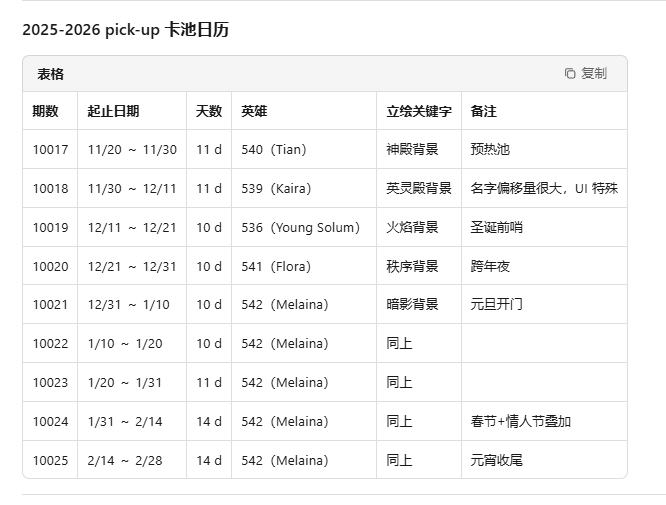Click the 圣诞前哨 remark cell

click(496, 227)
